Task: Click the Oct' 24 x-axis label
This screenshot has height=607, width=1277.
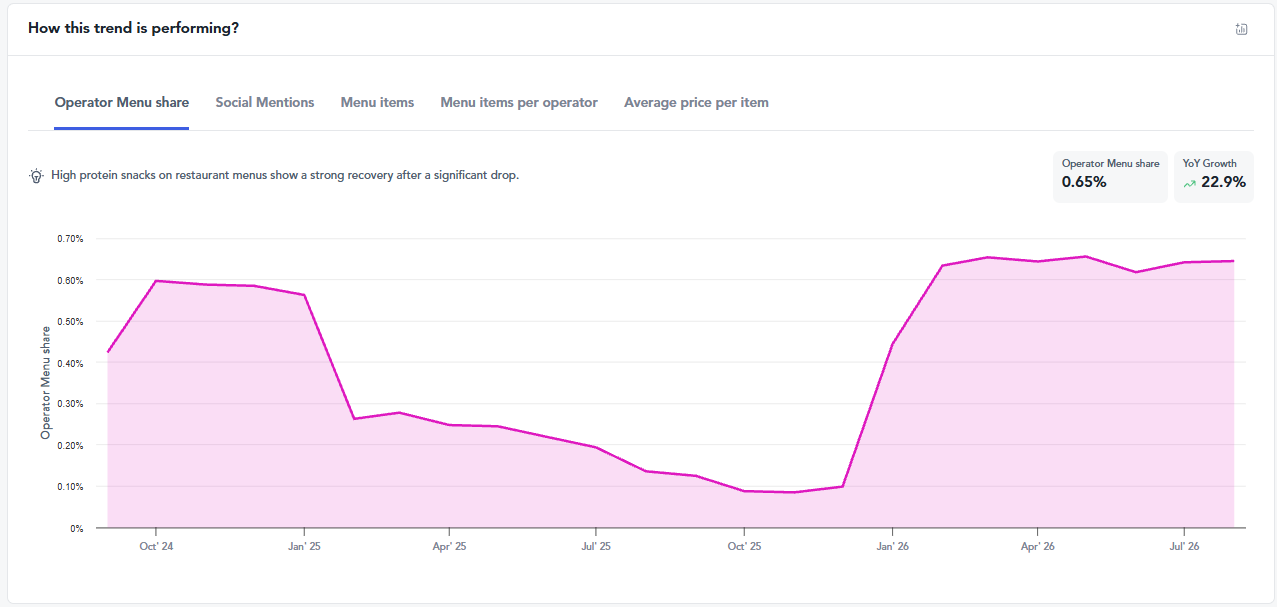Action: click(x=156, y=546)
